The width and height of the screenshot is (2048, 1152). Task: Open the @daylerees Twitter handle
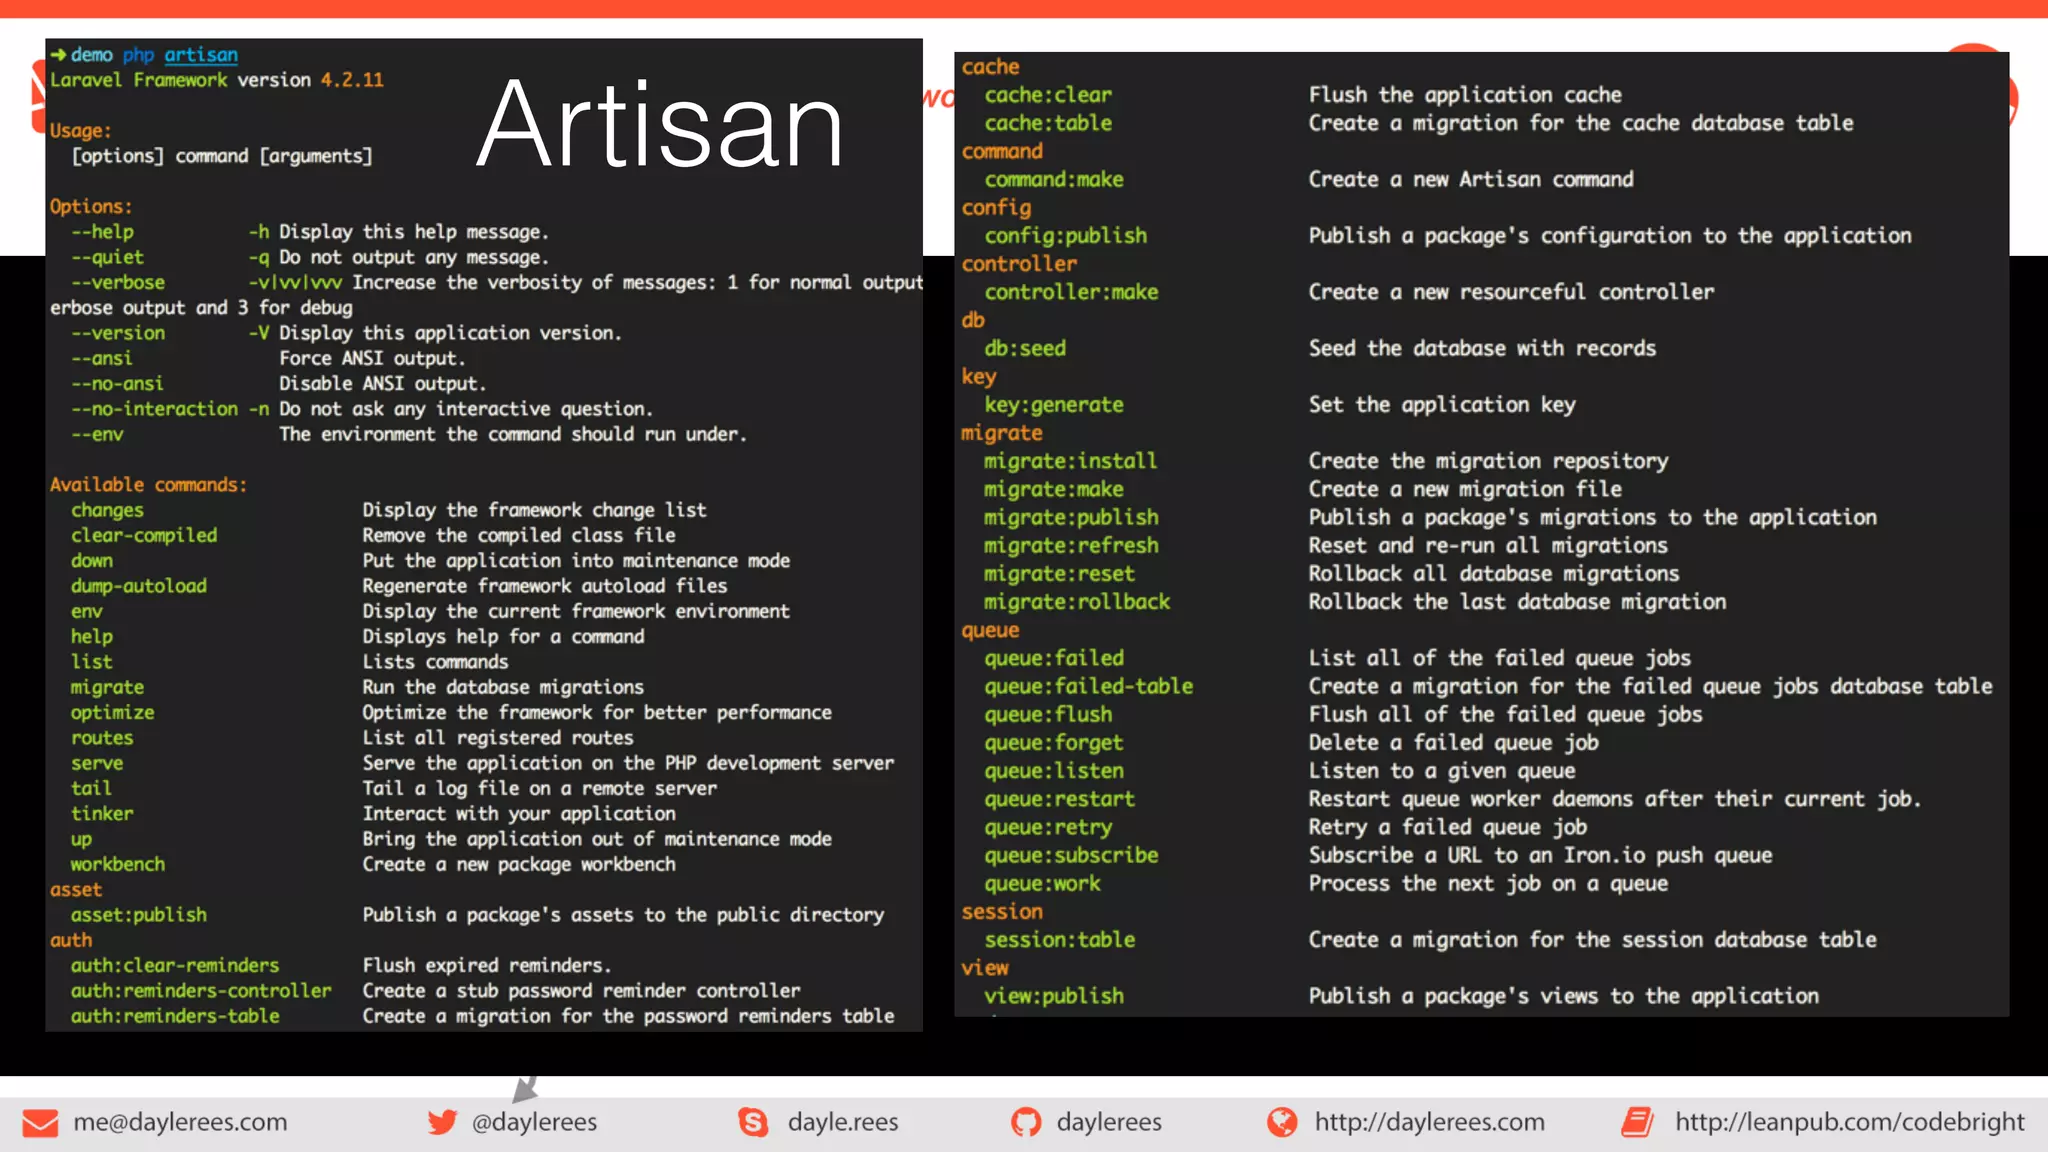click(x=534, y=1122)
